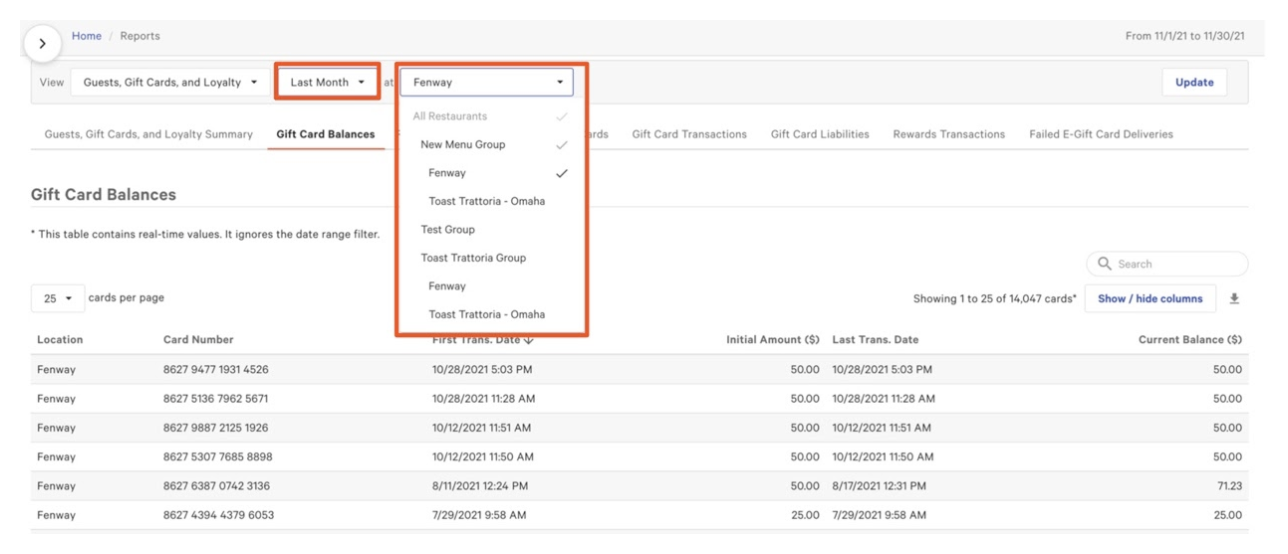Open the Gift Card Liabilities tab
Viewport: 1288px width, 554px height.
(x=819, y=134)
